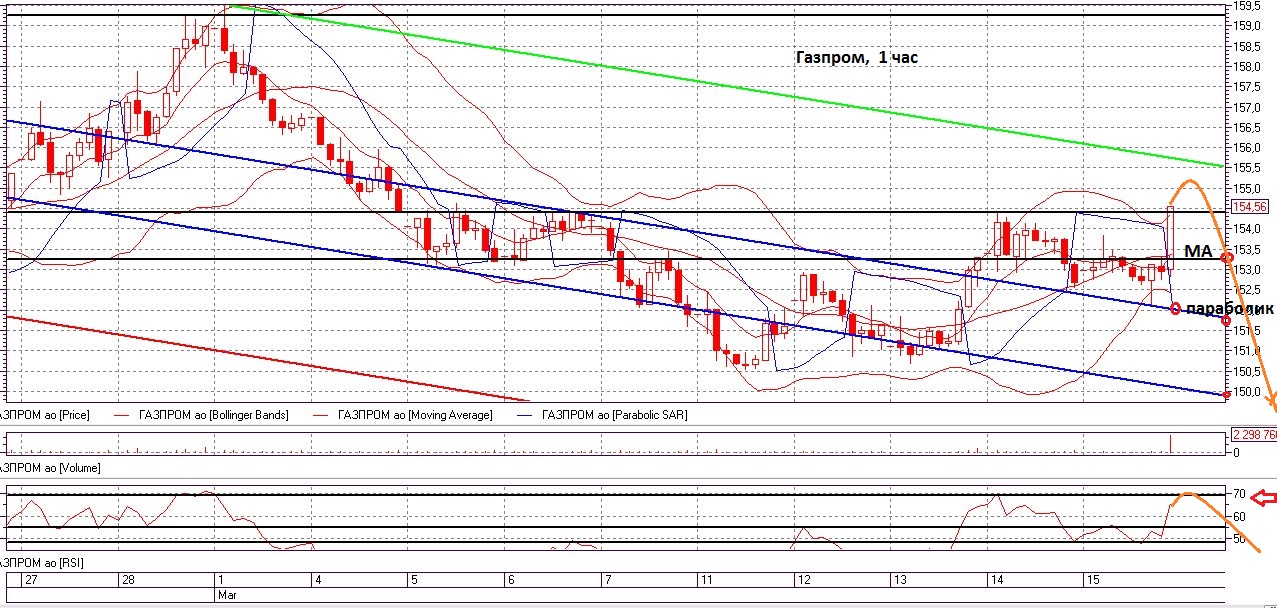Click the red line sample beside Bollinger Bands
The image size is (1277, 608).
(124, 414)
